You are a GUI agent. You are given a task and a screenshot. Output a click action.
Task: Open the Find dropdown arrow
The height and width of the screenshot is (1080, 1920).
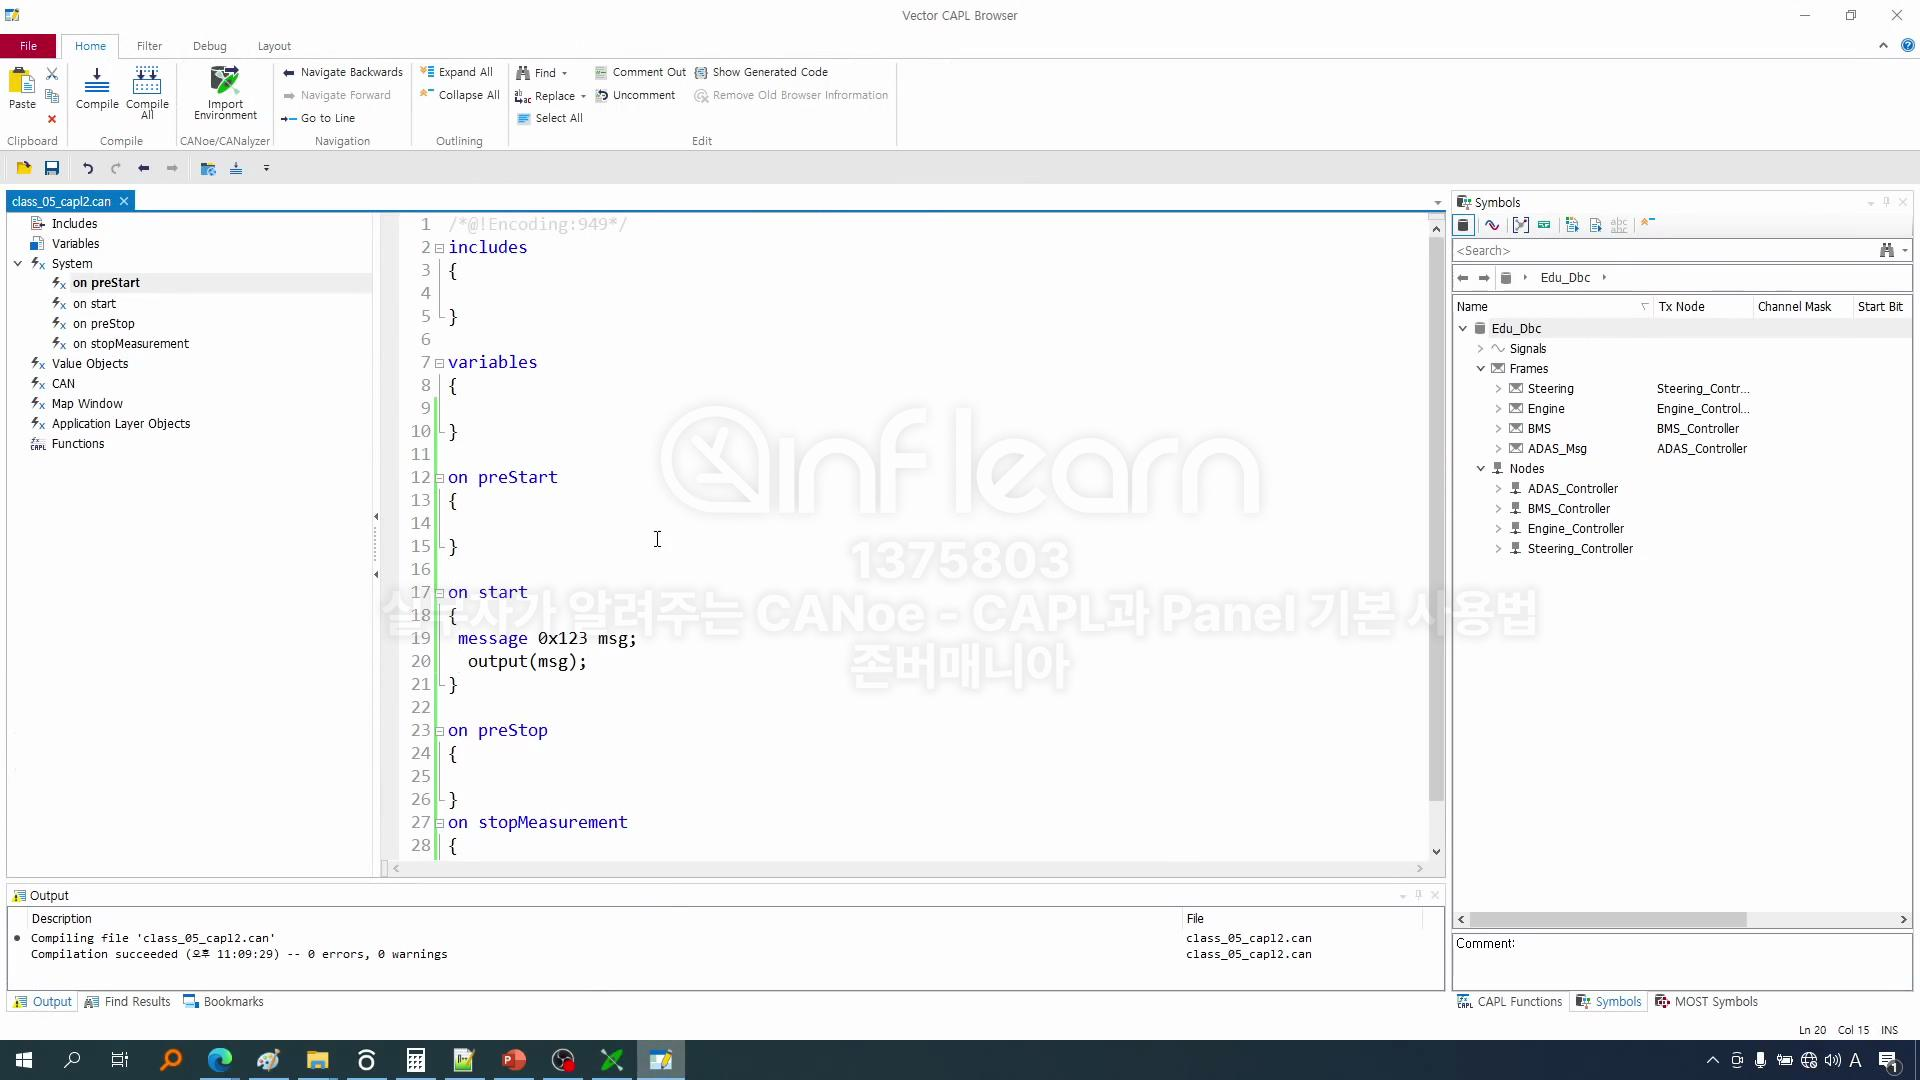click(565, 73)
